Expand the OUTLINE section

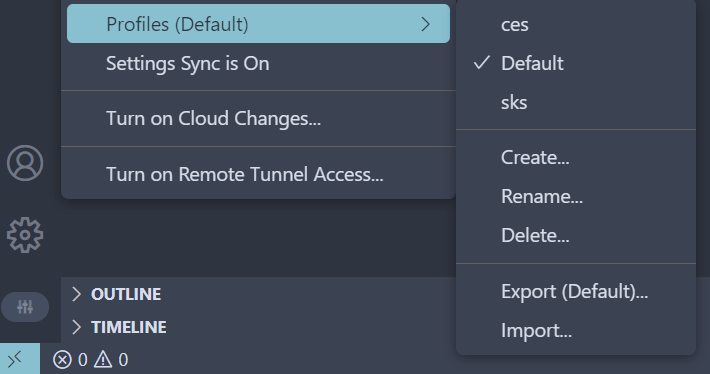(126, 294)
